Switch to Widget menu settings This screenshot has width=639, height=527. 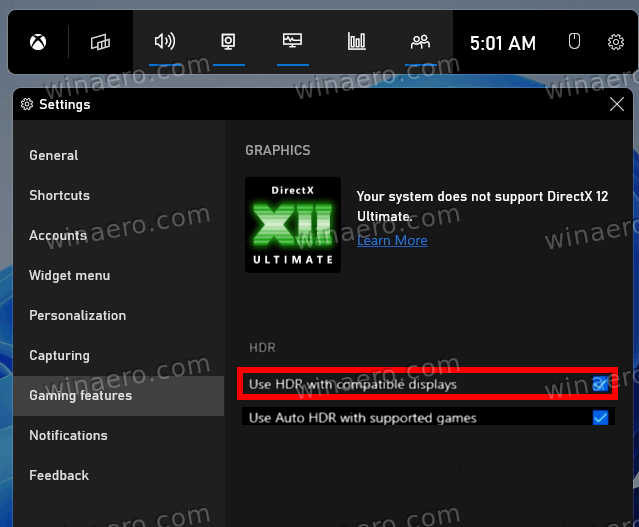pos(119,275)
